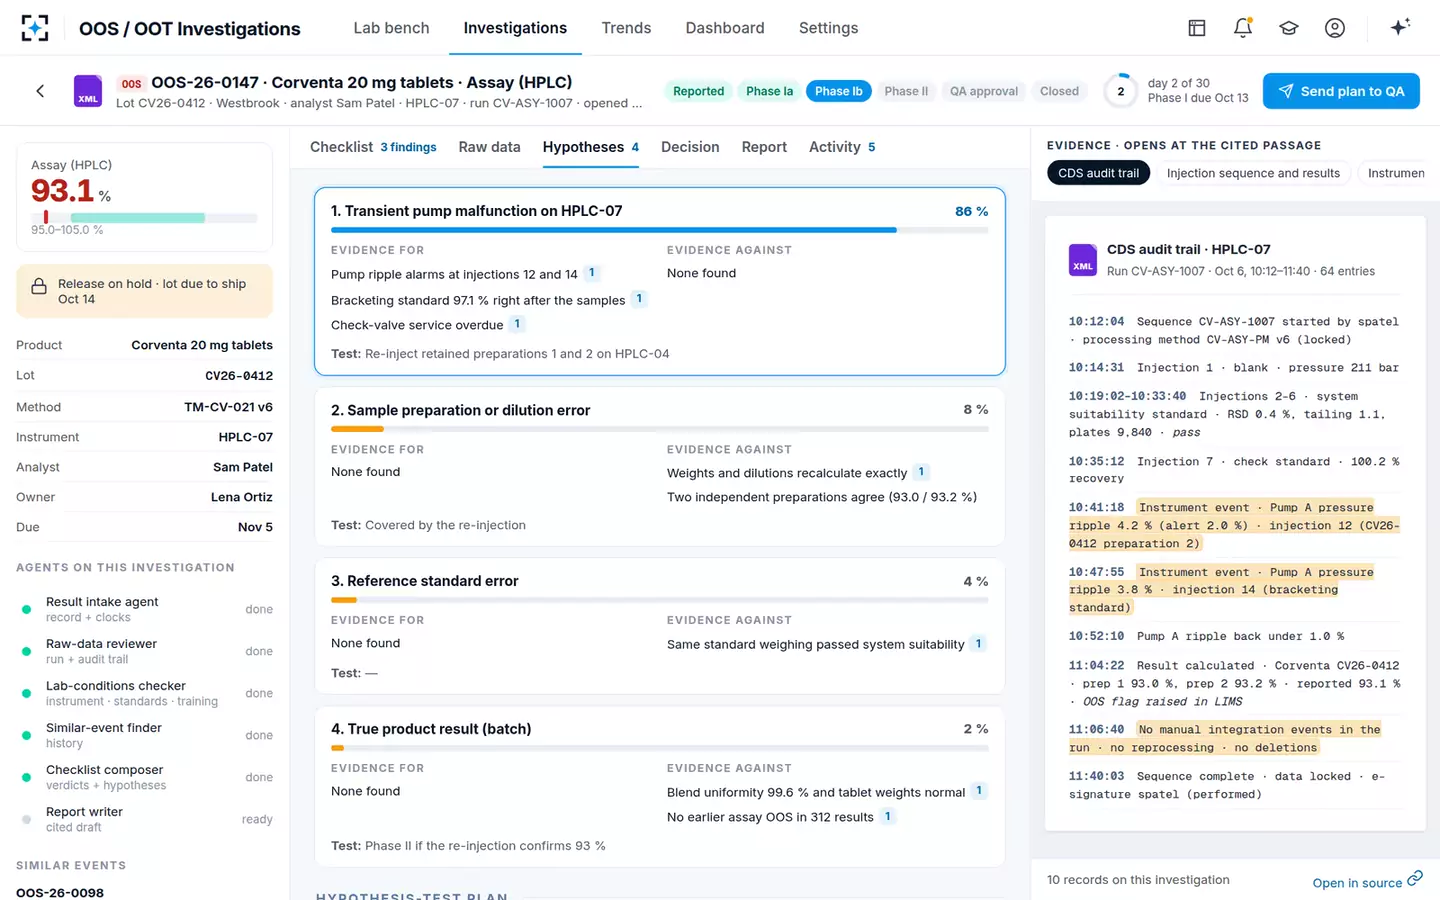The image size is (1440, 900).
Task: Open the AI sparkle assistant icon
Action: [x=1400, y=27]
